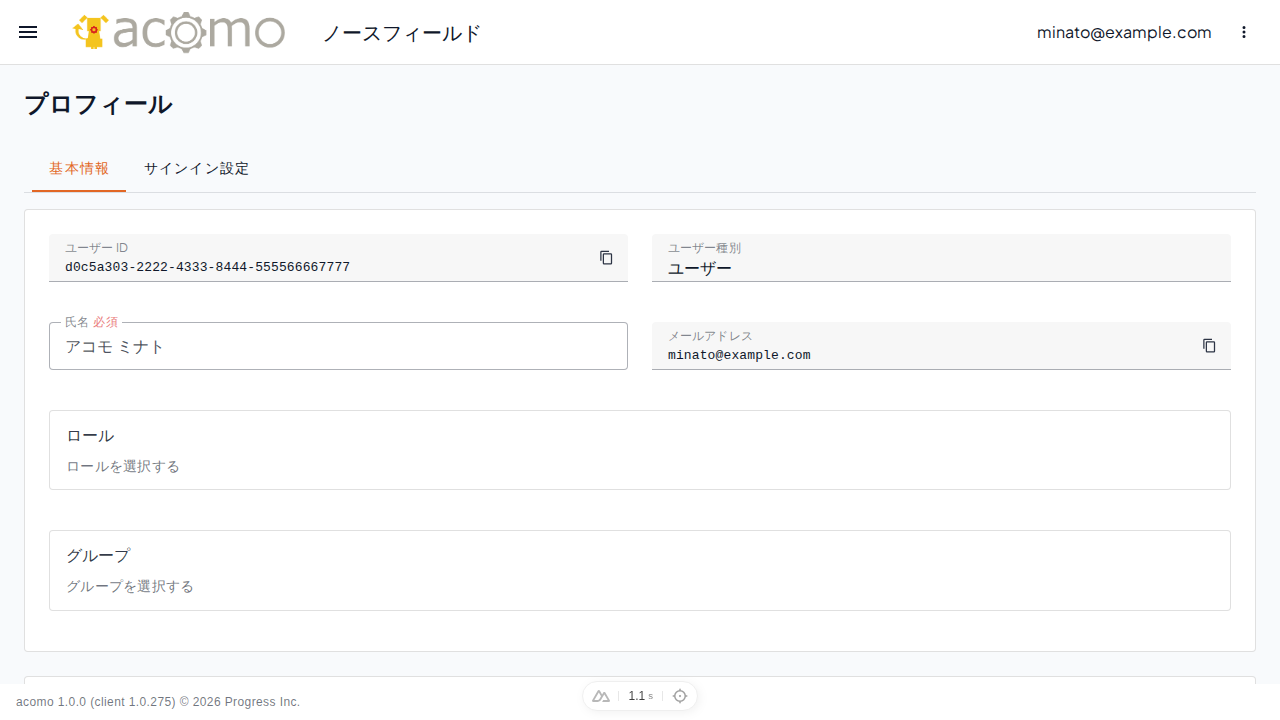Click the 氏名 name input field
1280x720 pixels.
pos(338,346)
